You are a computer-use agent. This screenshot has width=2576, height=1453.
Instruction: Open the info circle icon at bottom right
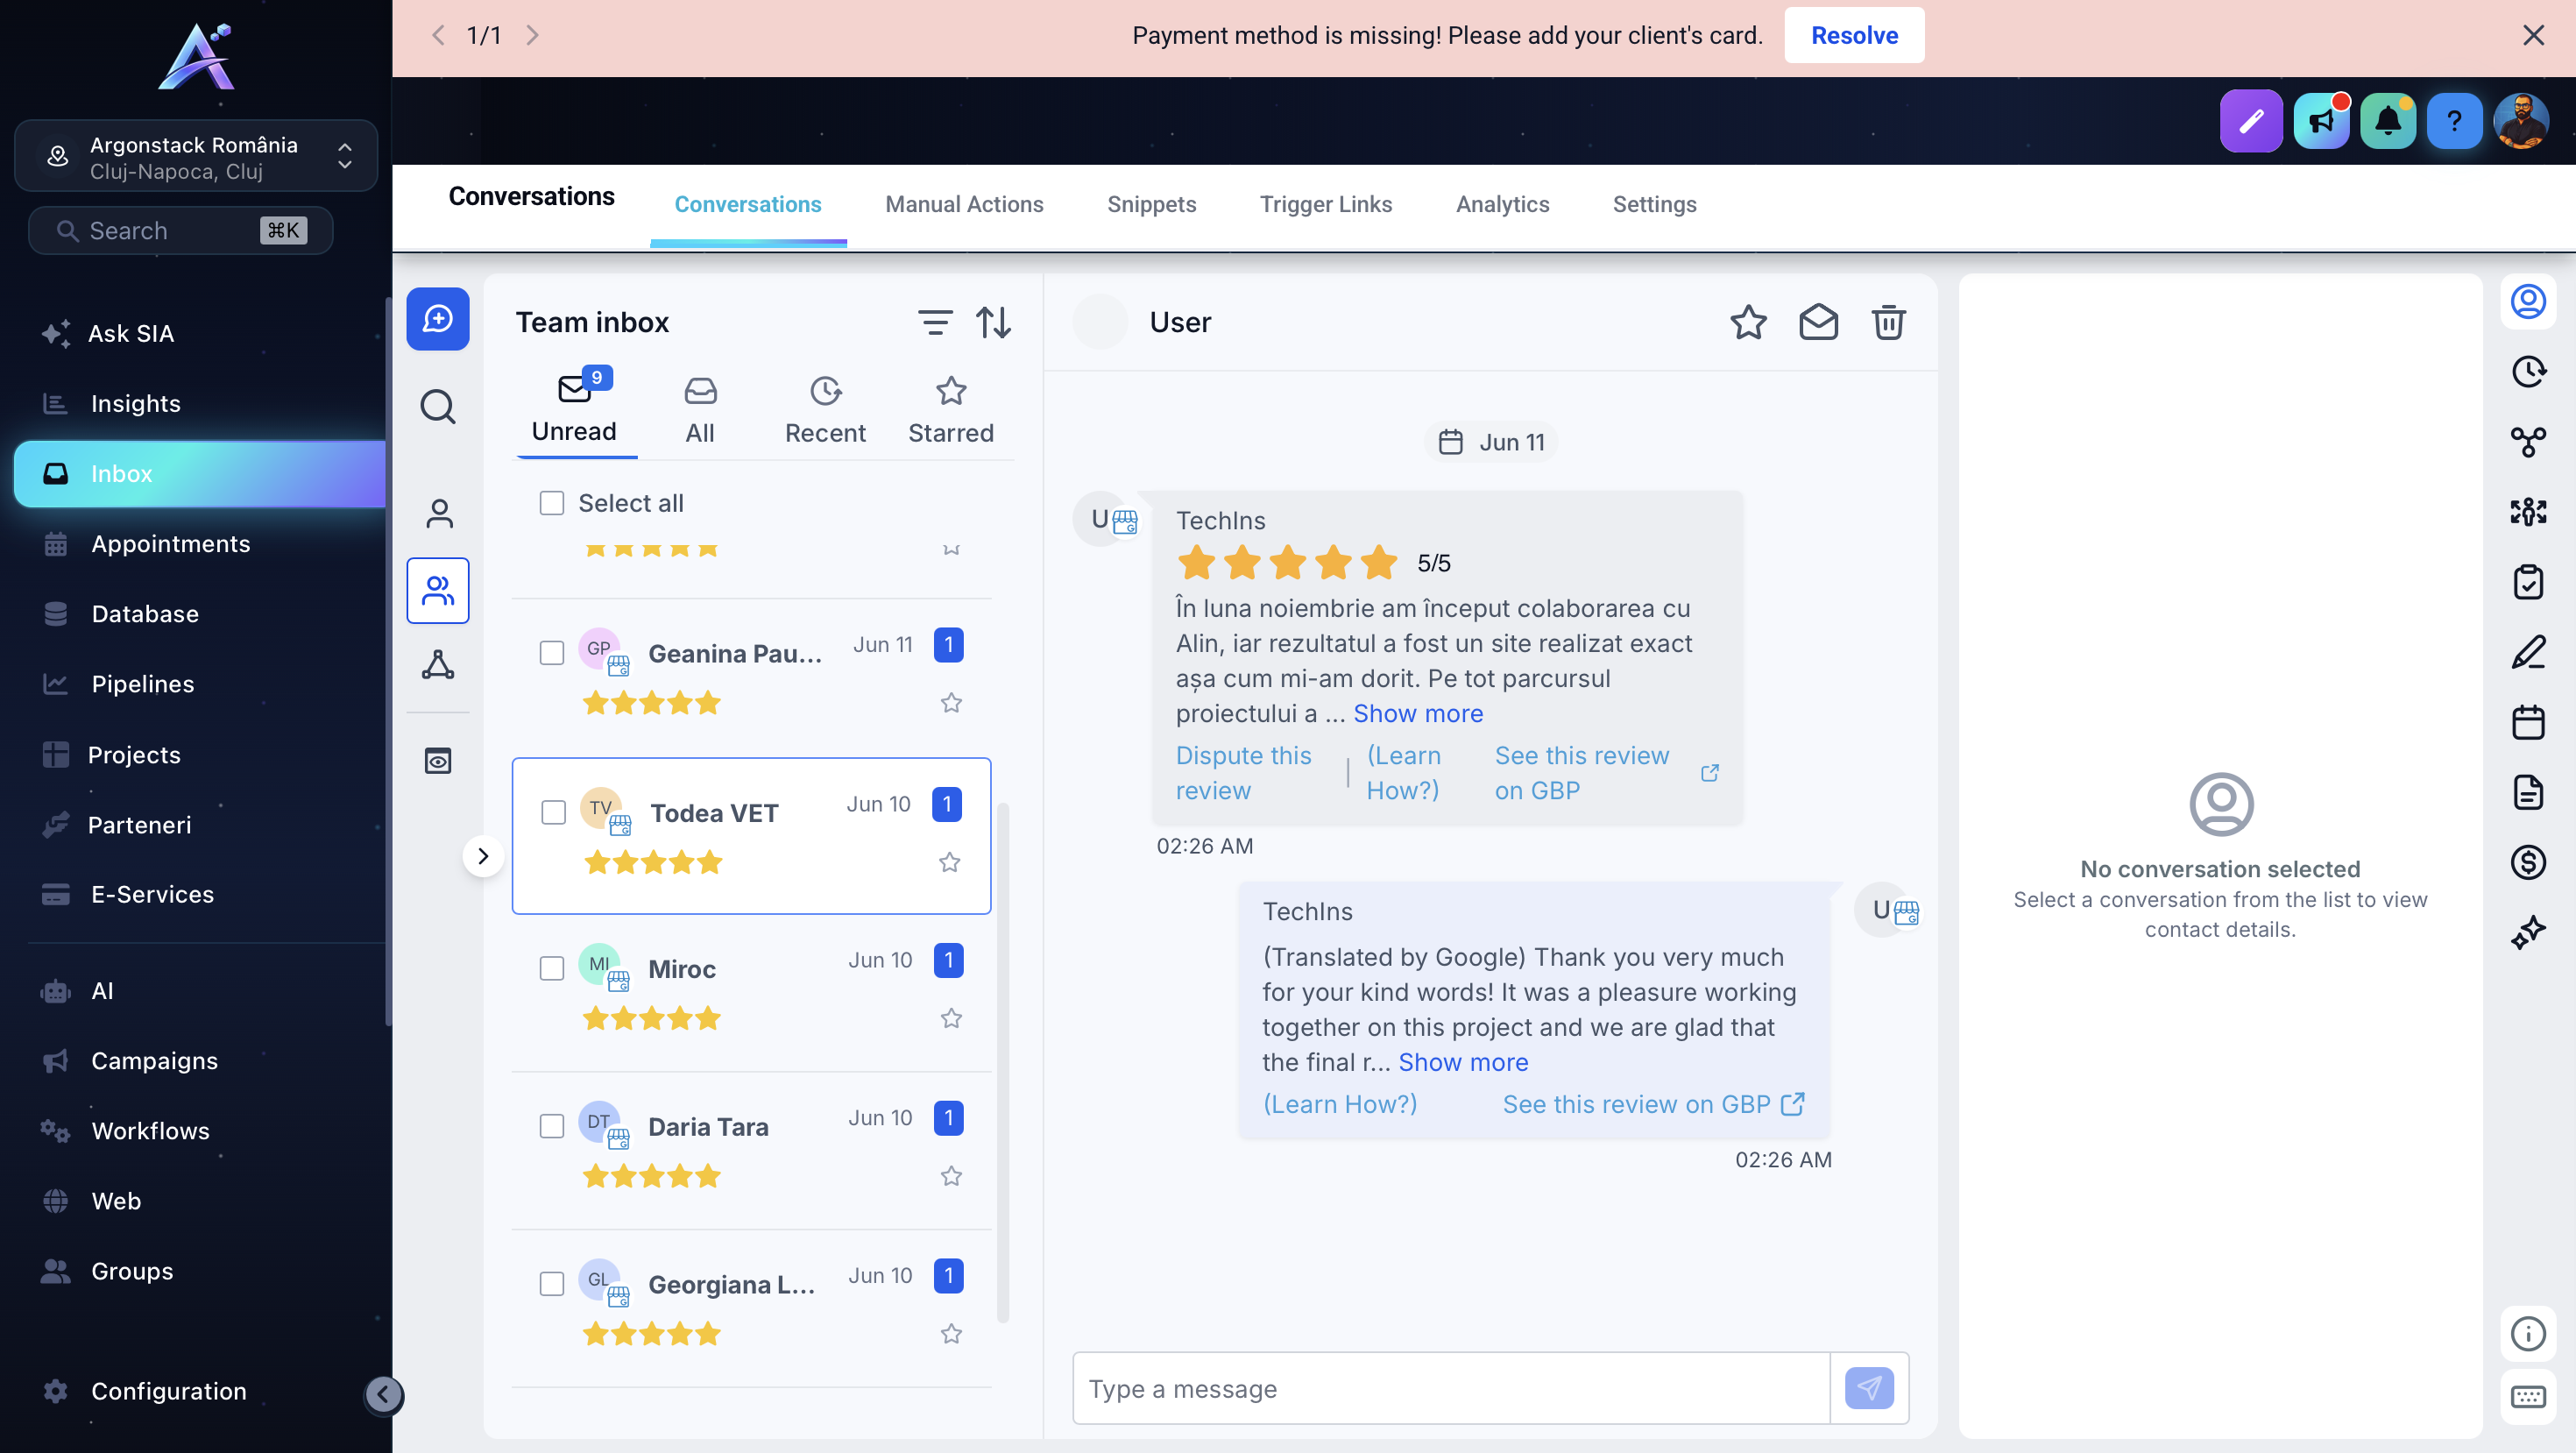pos(2528,1333)
